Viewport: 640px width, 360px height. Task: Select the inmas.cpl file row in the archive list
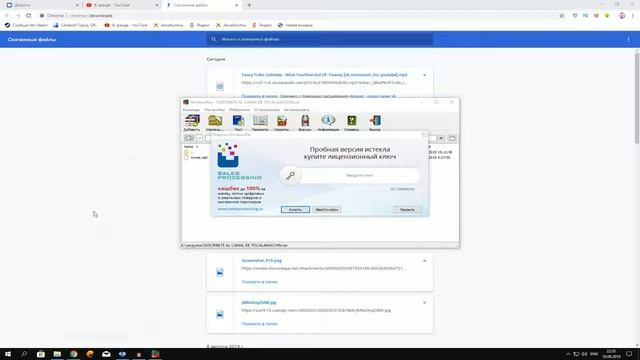click(x=196, y=158)
